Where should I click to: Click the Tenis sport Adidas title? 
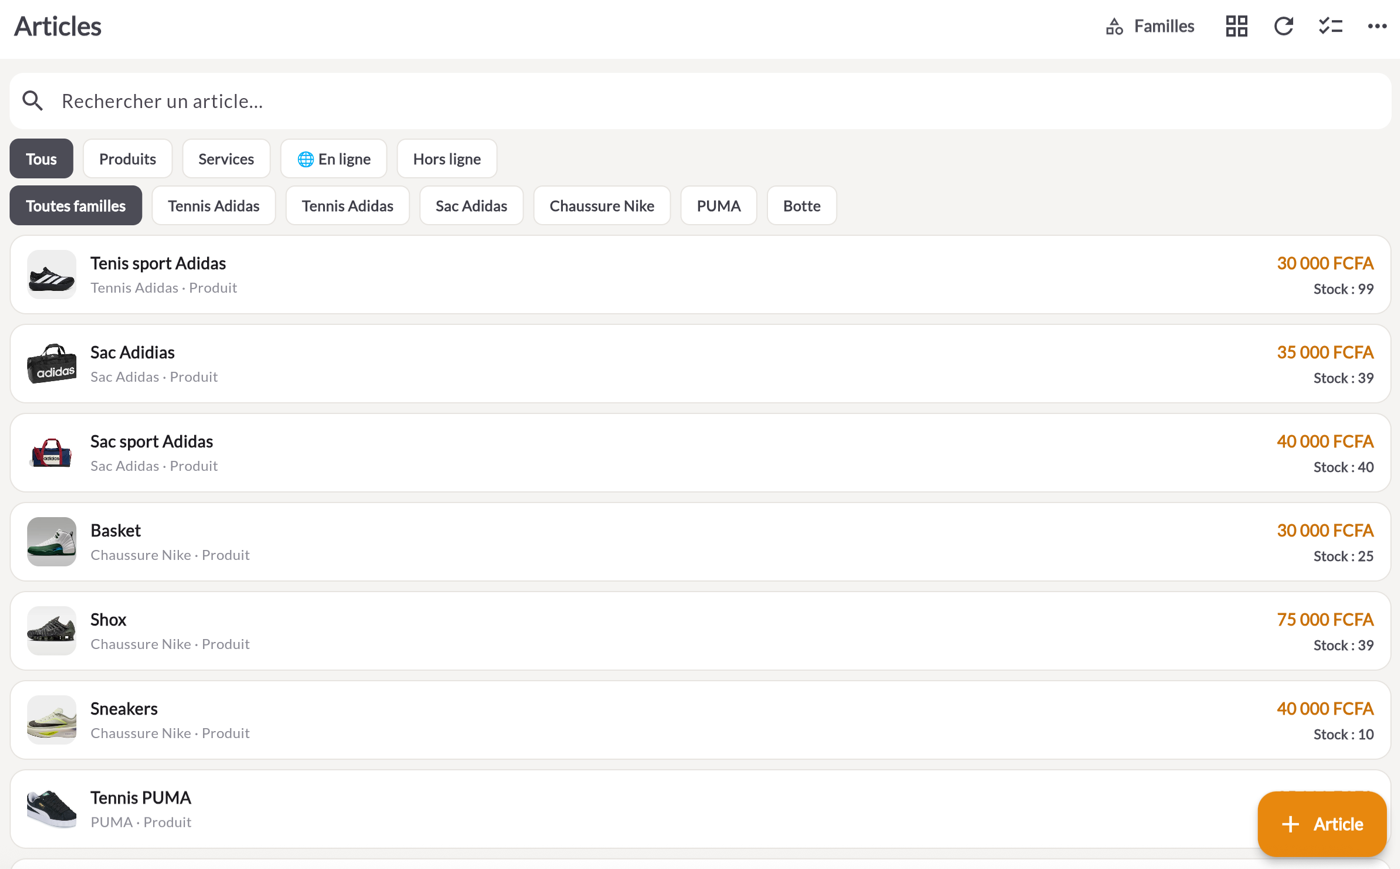(x=158, y=263)
